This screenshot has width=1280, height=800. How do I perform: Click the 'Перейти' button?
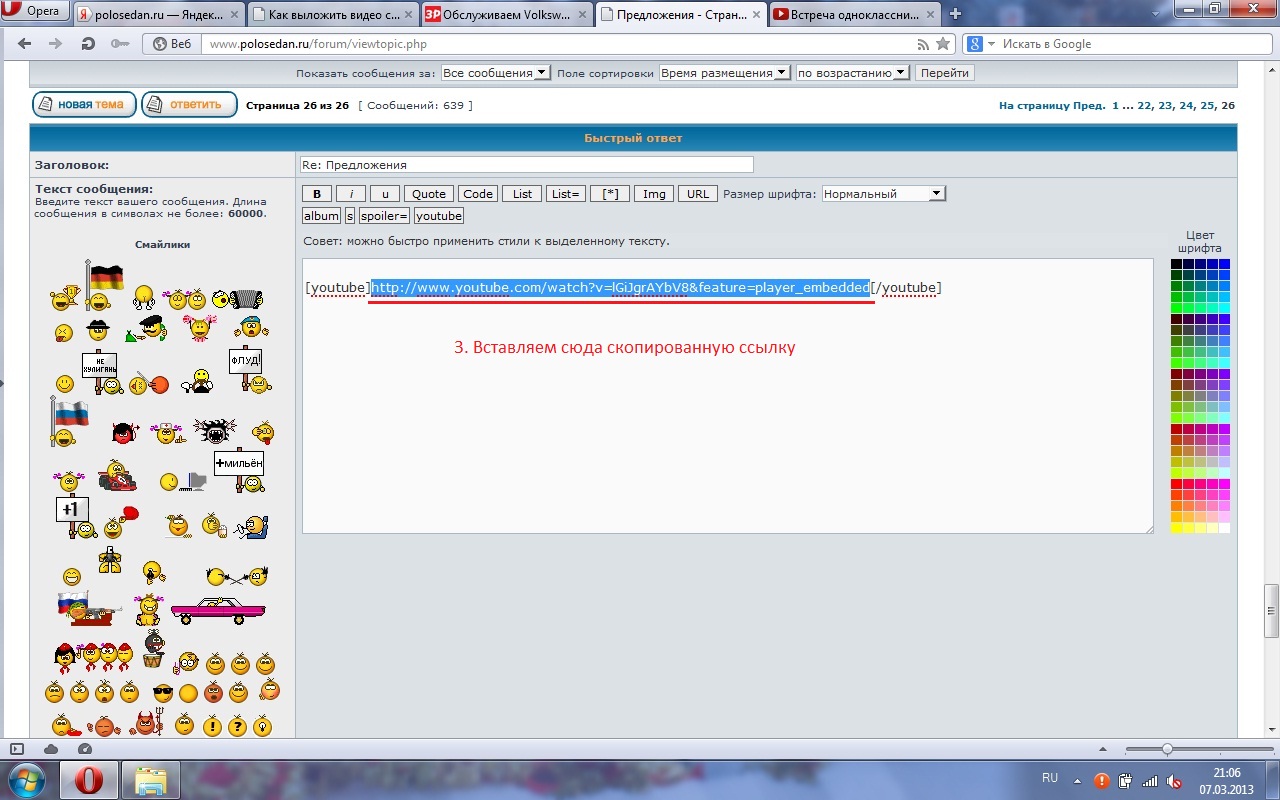(944, 73)
